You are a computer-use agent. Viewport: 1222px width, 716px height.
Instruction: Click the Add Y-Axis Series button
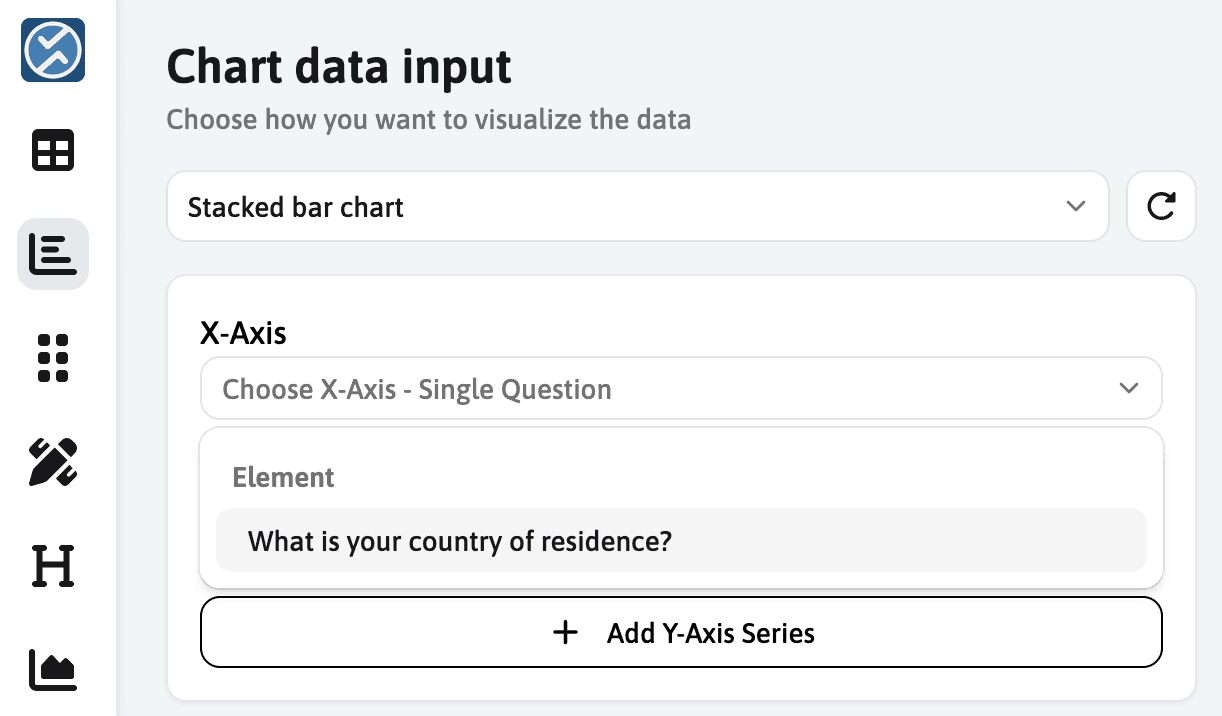click(681, 632)
